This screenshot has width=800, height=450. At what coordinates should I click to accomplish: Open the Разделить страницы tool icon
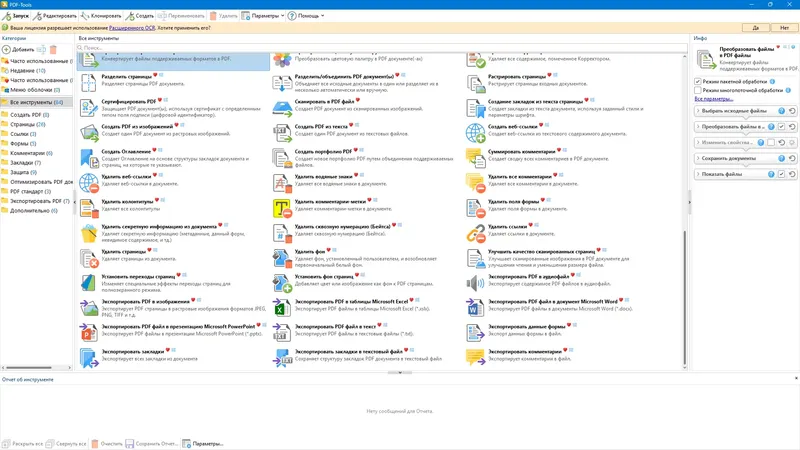coord(89,83)
